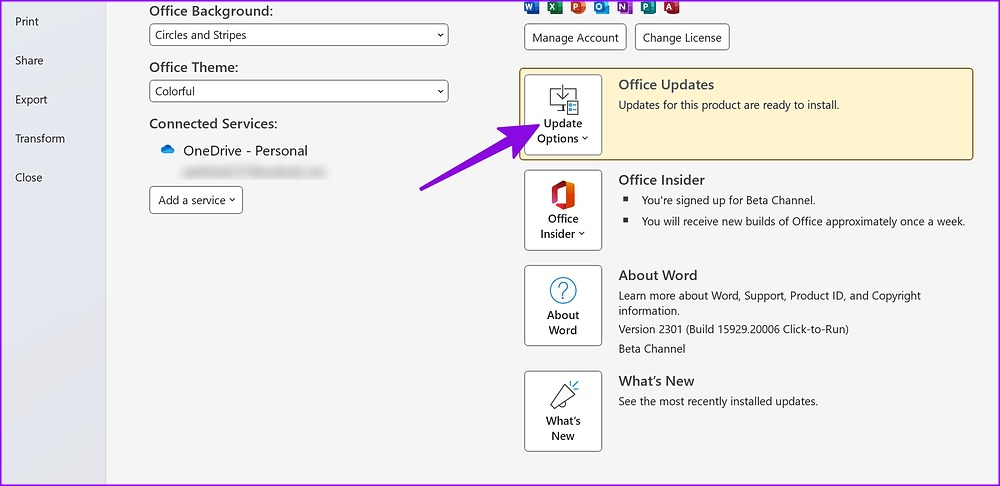Click the About Word button
The image size is (1000, 486).
click(563, 306)
